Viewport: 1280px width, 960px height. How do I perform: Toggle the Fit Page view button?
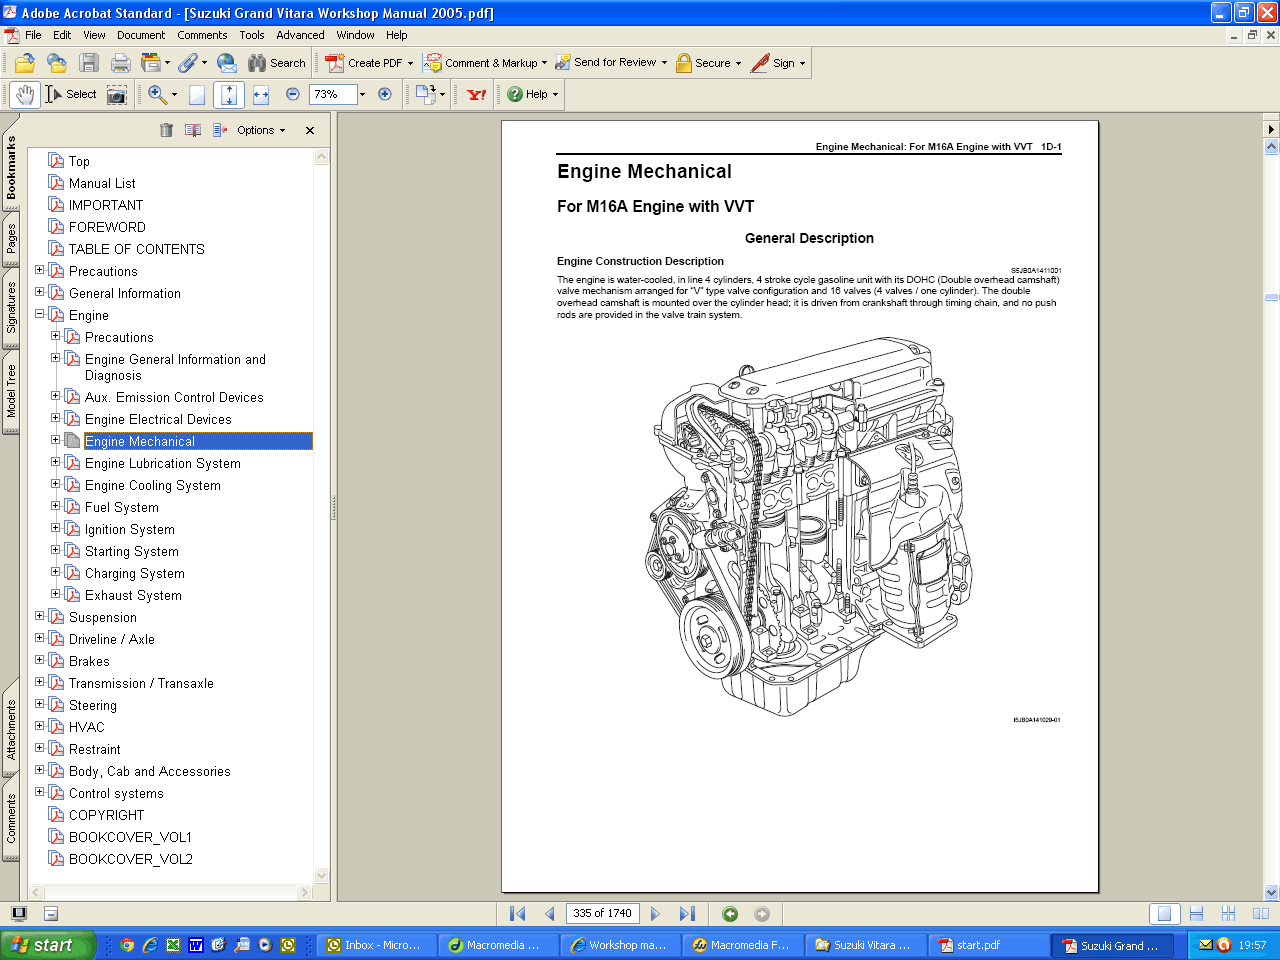[x=229, y=94]
